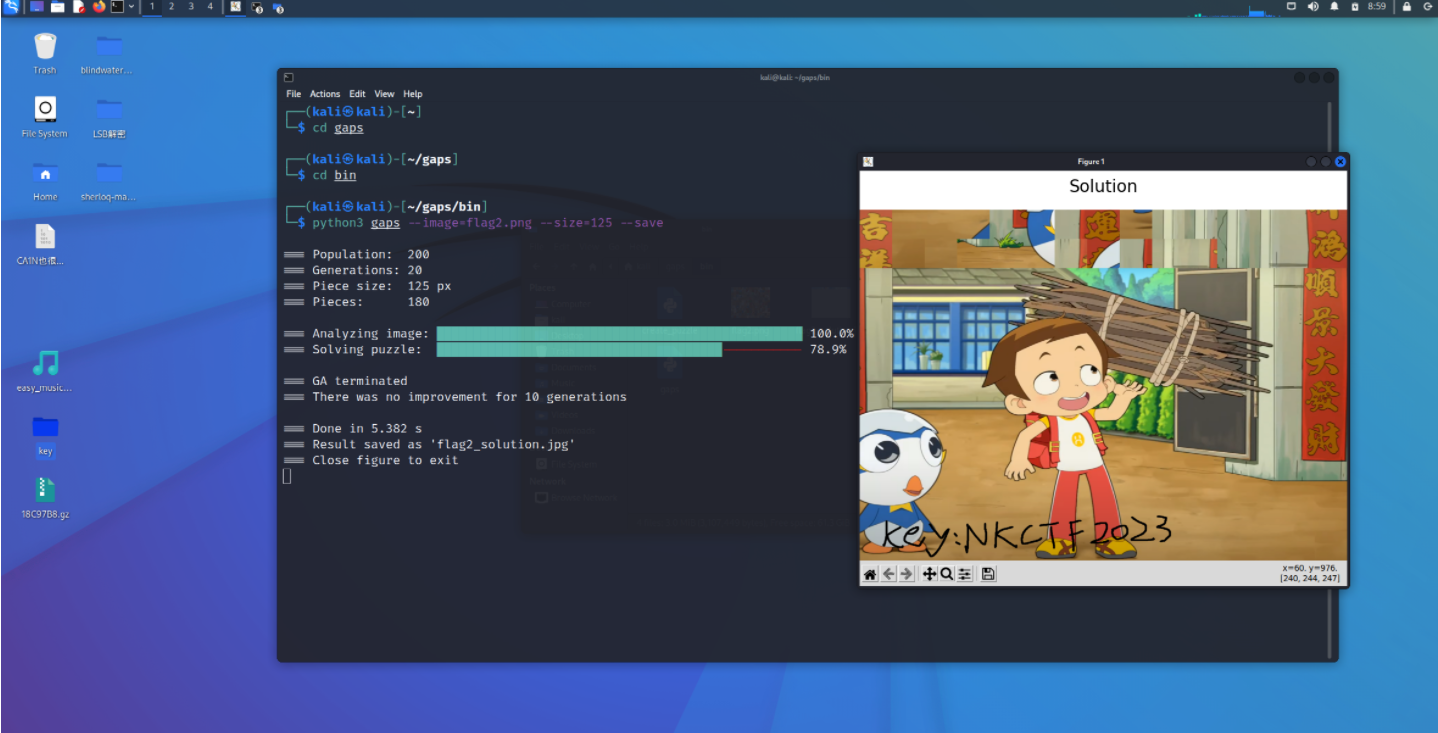
Task: Select the key folder on desktop
Action: (x=45, y=435)
